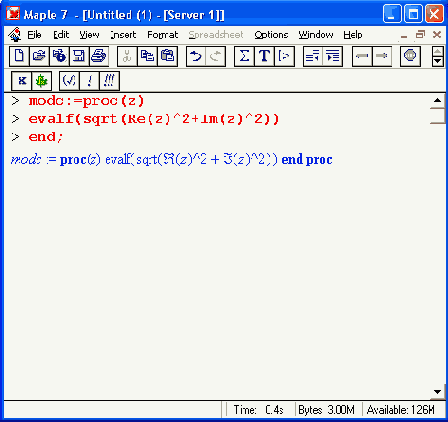Open an existing file with the folder icon
The height and width of the screenshot is (422, 448).
pos(39,56)
